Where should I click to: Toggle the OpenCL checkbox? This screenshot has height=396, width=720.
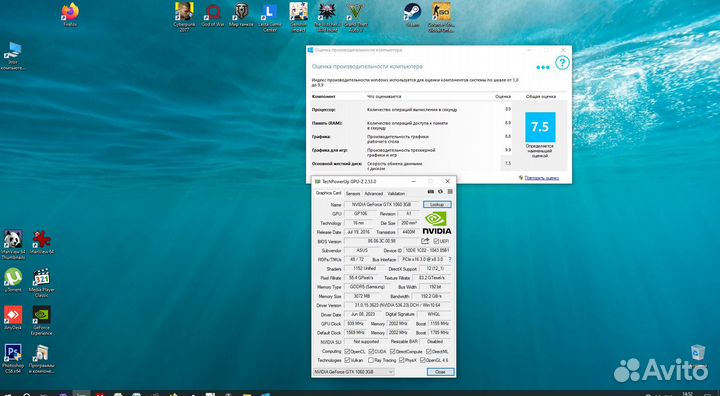[x=347, y=351]
